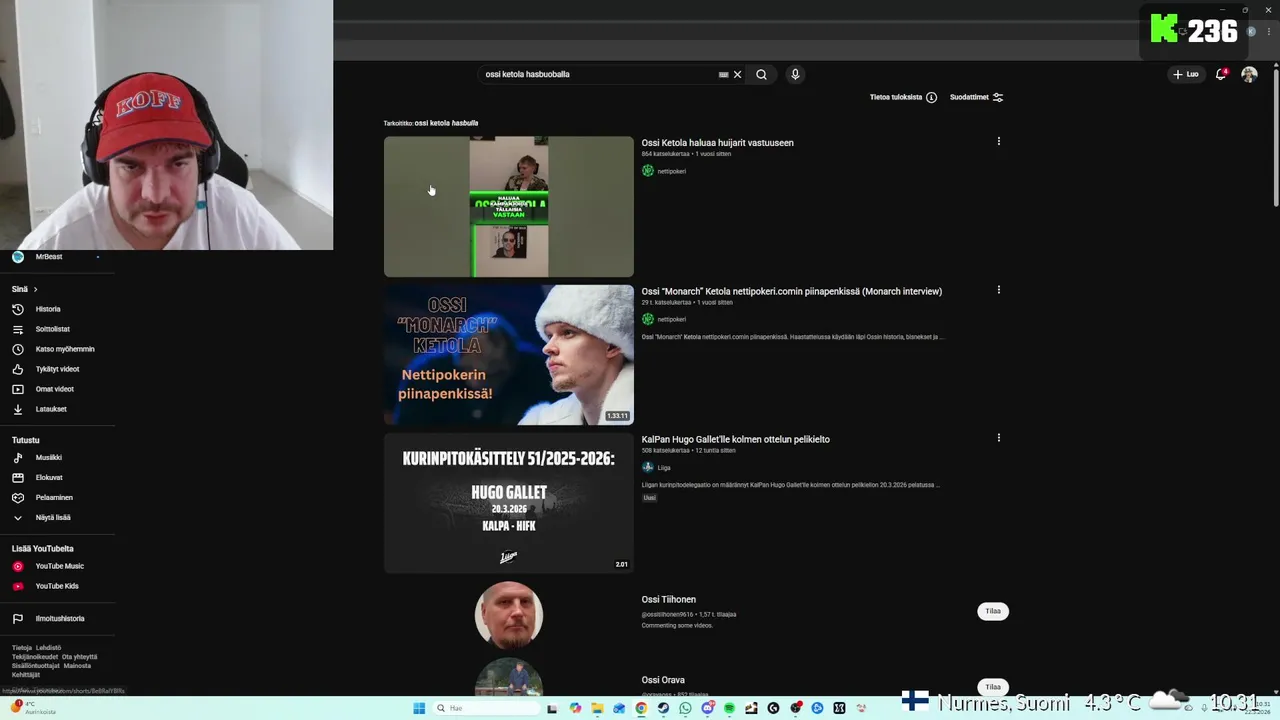Open Windows Start menu

pos(419,708)
